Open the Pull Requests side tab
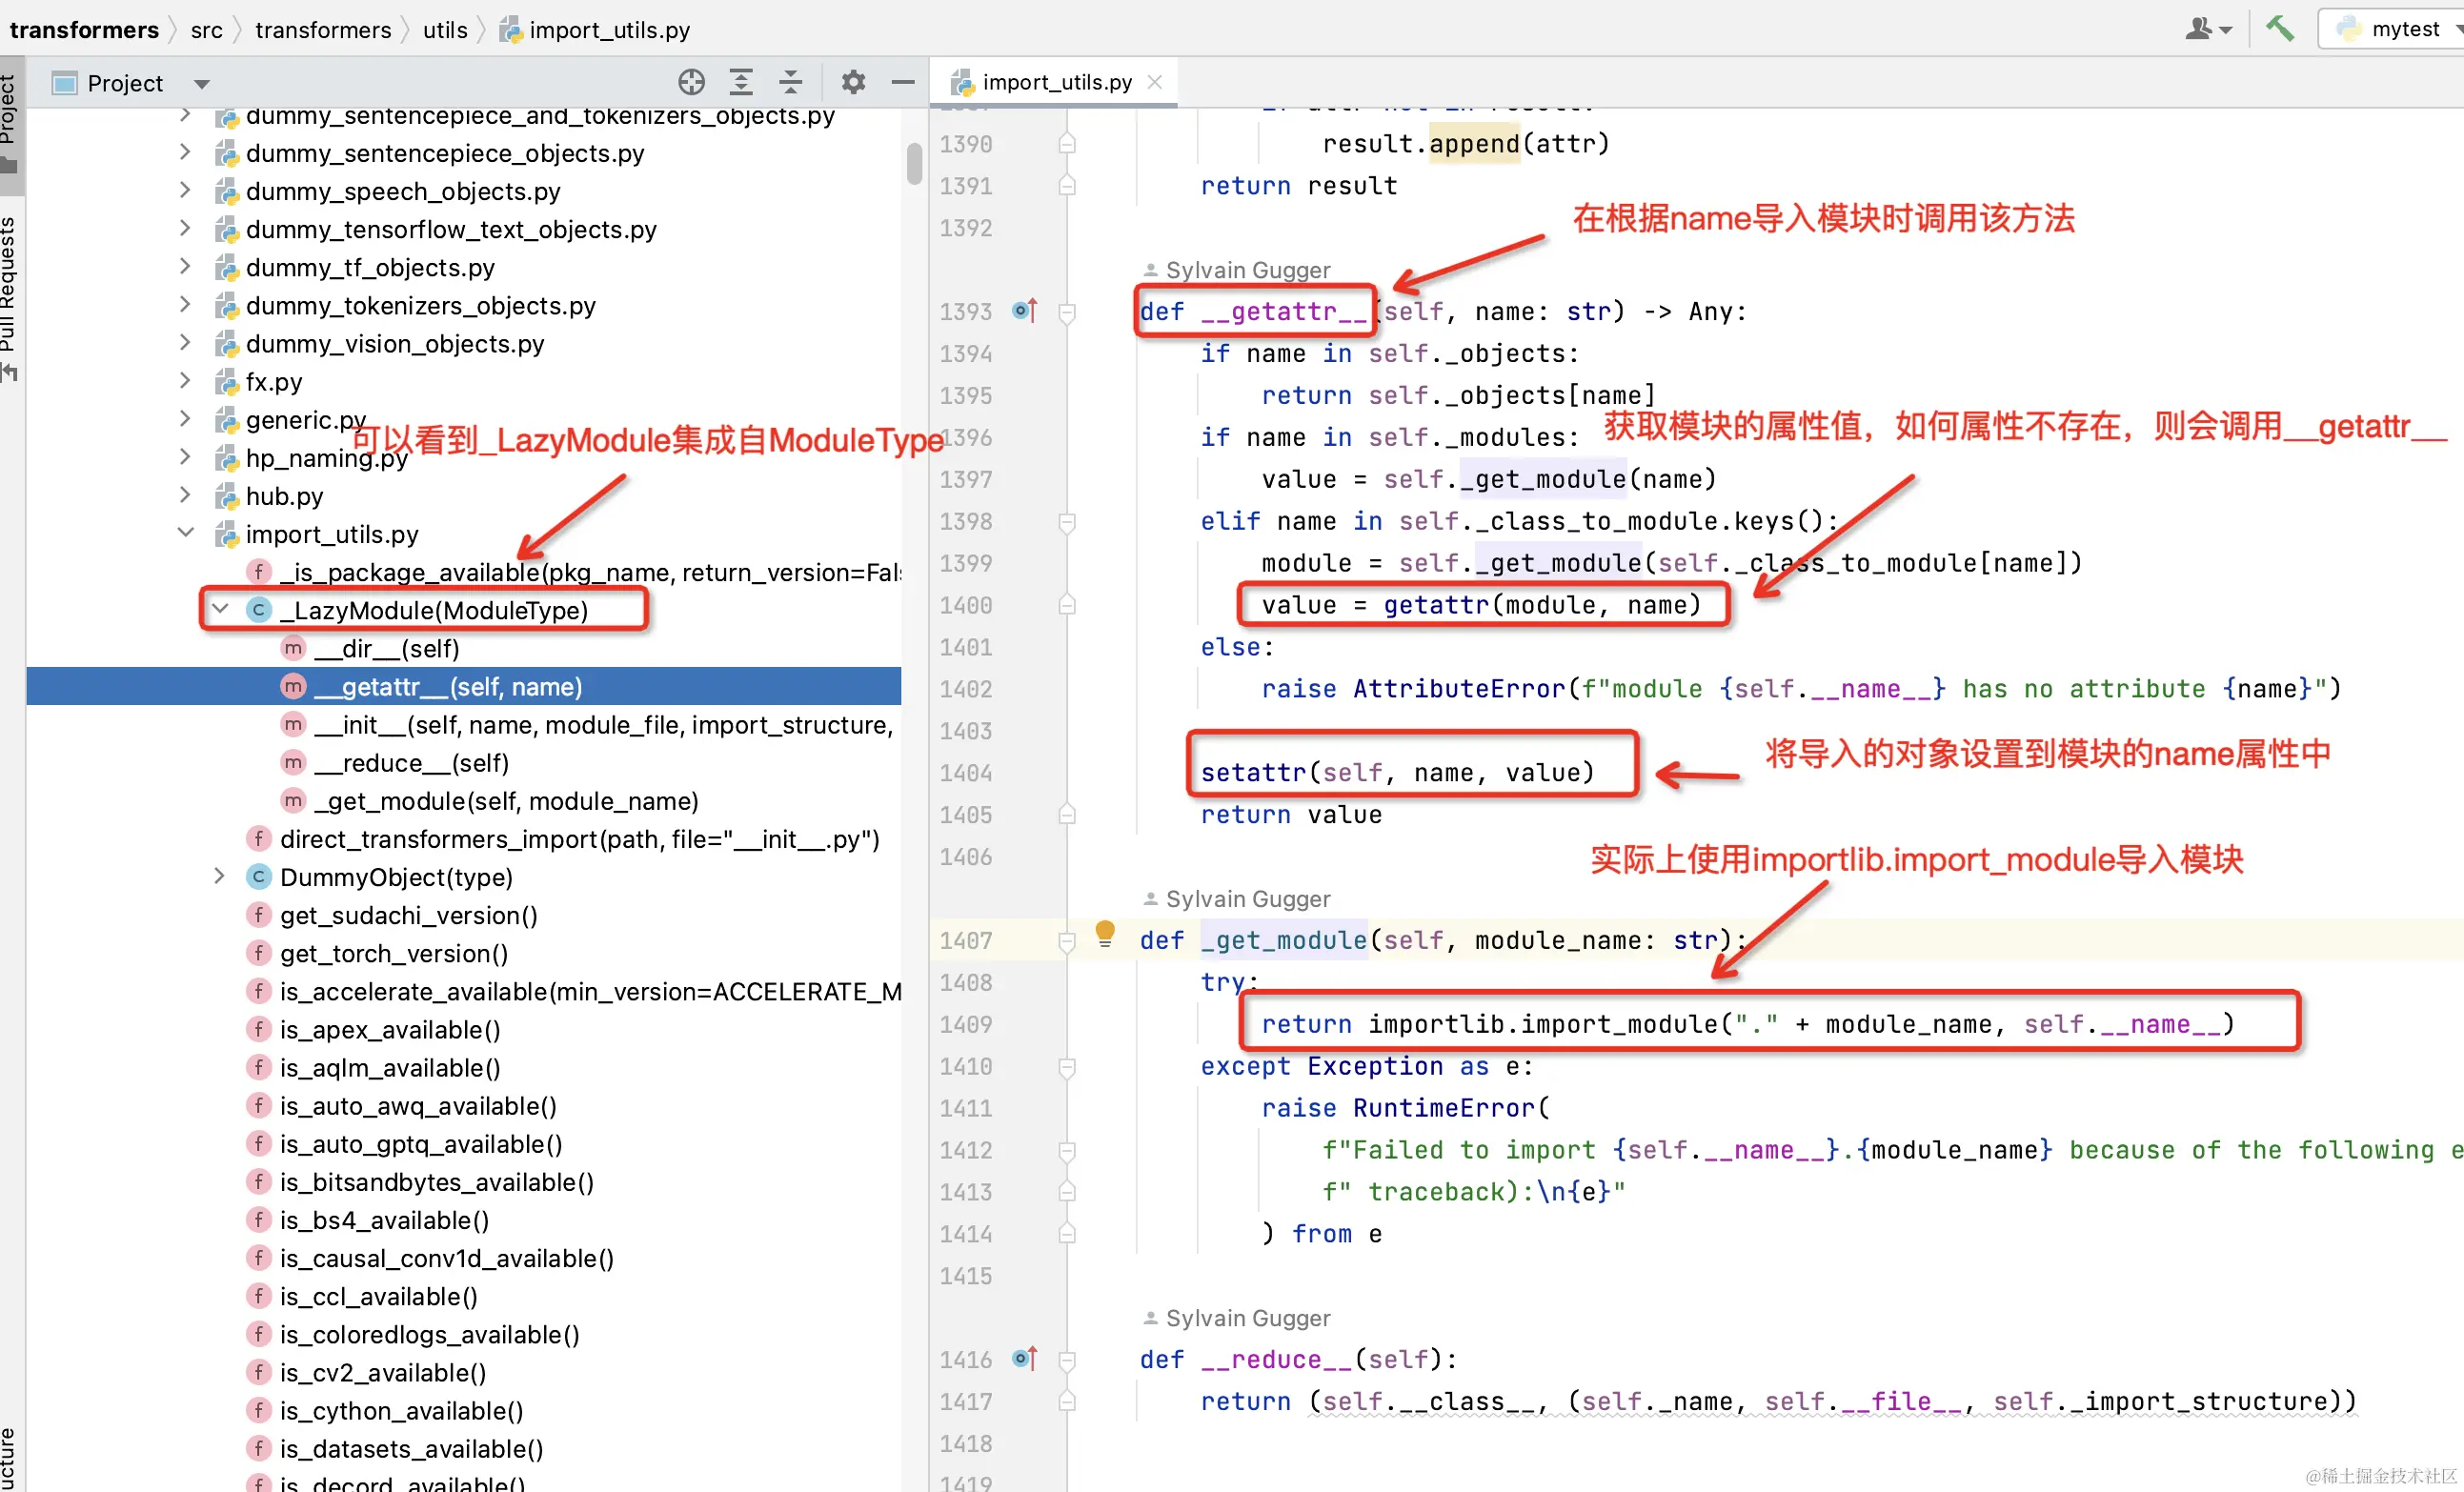2464x1492 pixels. (9, 290)
